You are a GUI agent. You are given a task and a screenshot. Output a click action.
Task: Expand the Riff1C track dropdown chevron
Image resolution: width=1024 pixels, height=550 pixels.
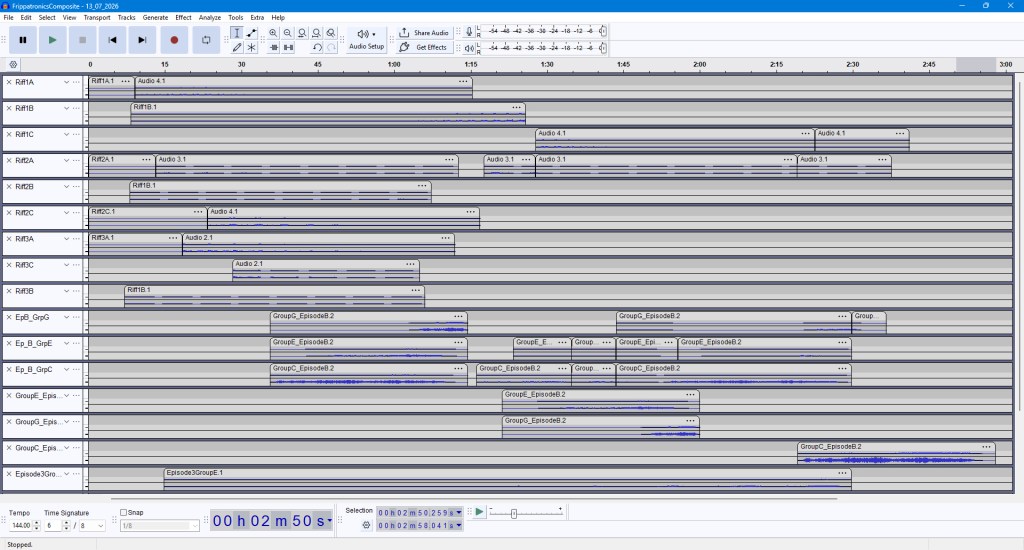[x=67, y=135]
